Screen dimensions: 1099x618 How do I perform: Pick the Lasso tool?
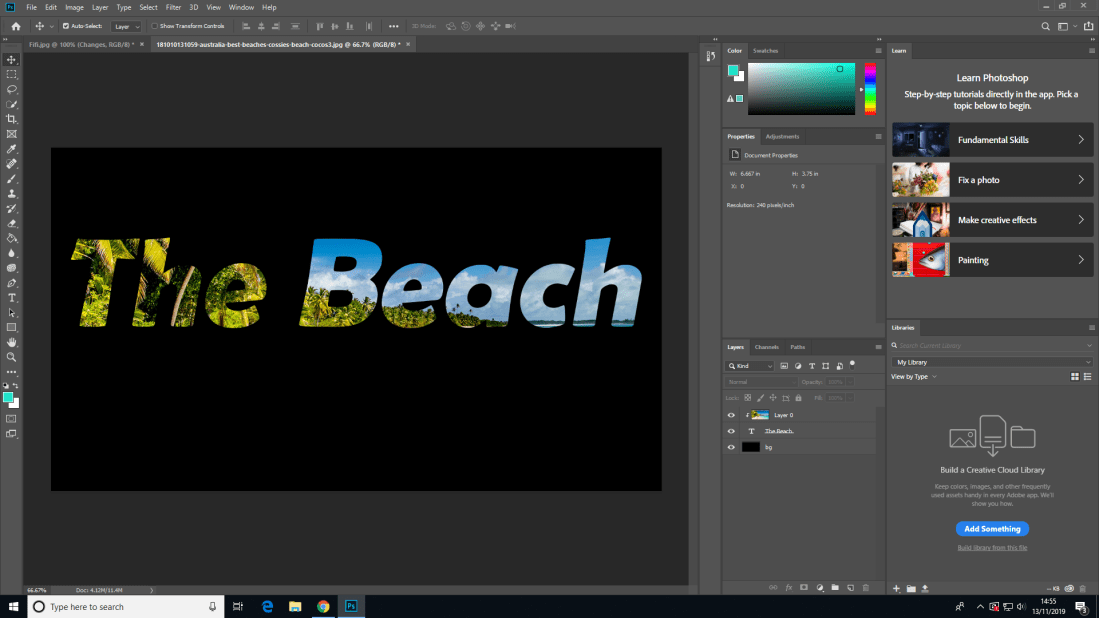tap(12, 89)
